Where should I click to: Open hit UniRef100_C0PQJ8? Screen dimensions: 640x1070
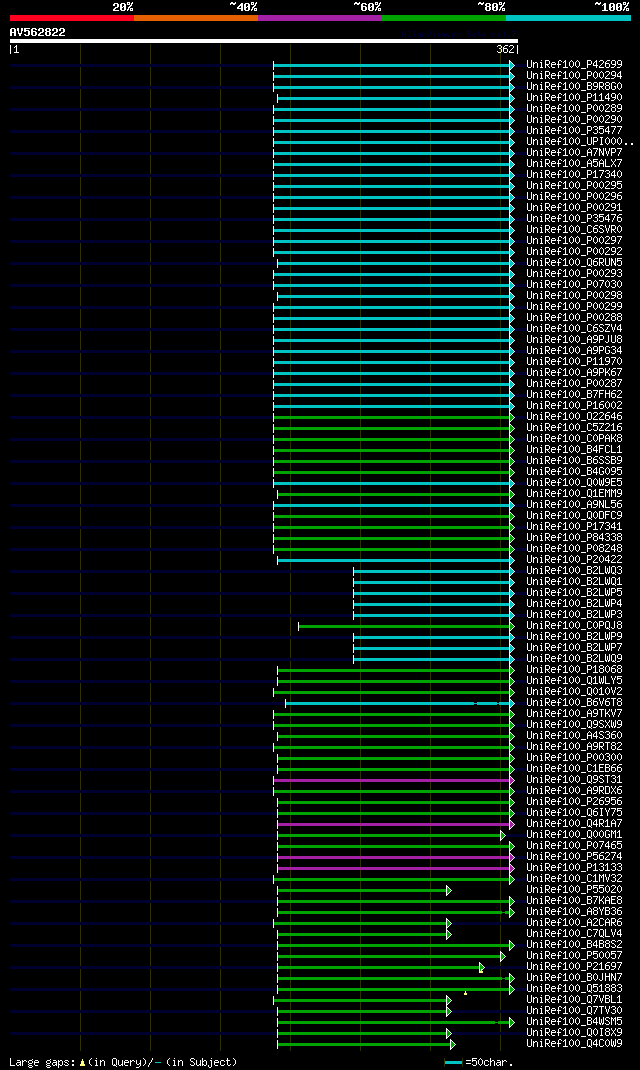pos(574,625)
